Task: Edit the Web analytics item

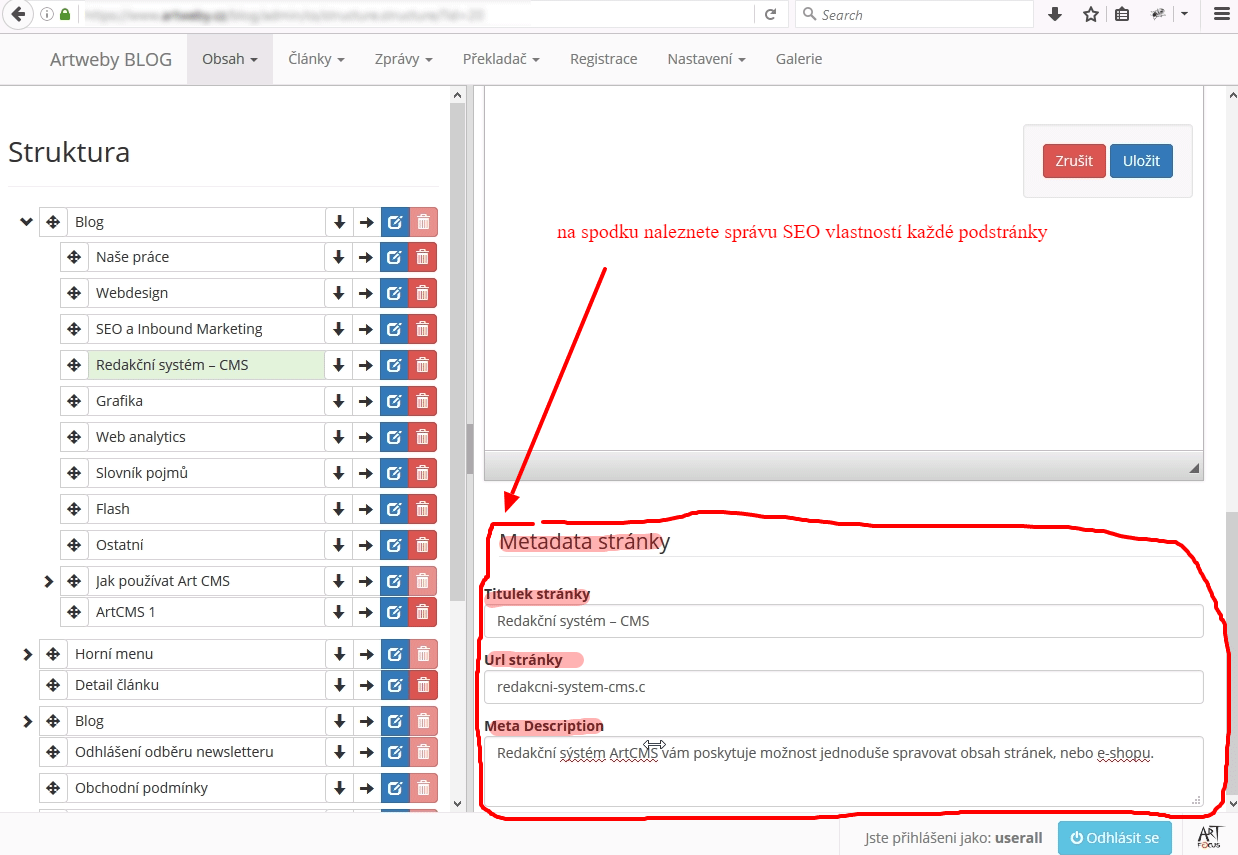Action: [x=394, y=437]
